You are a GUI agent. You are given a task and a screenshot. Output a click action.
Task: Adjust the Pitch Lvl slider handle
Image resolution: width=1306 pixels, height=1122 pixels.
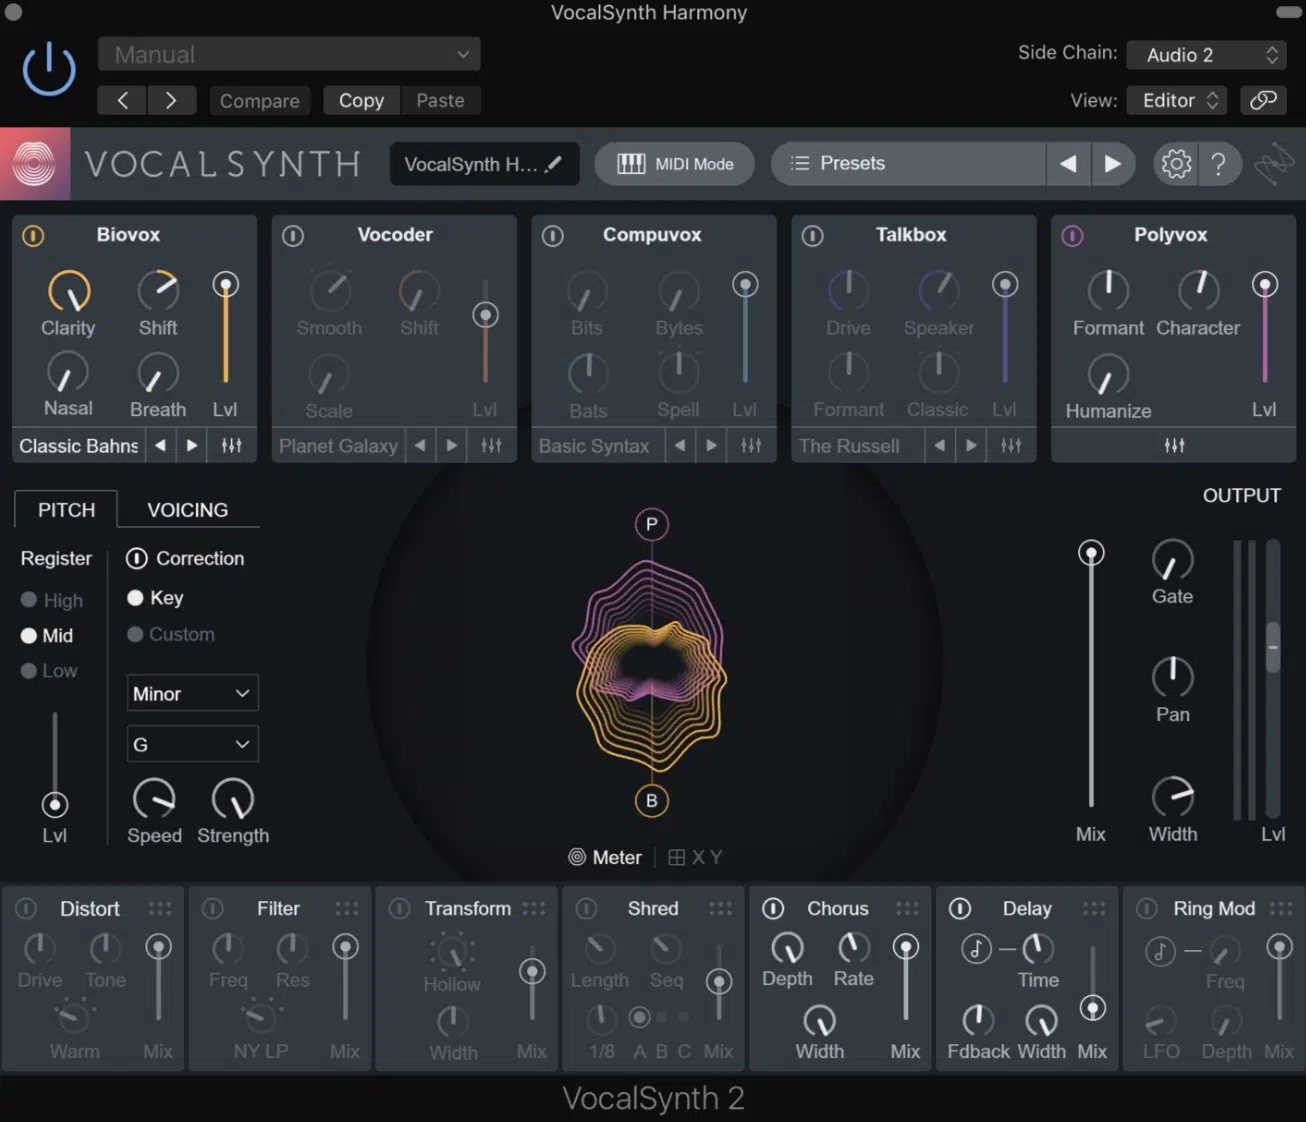pos(55,805)
